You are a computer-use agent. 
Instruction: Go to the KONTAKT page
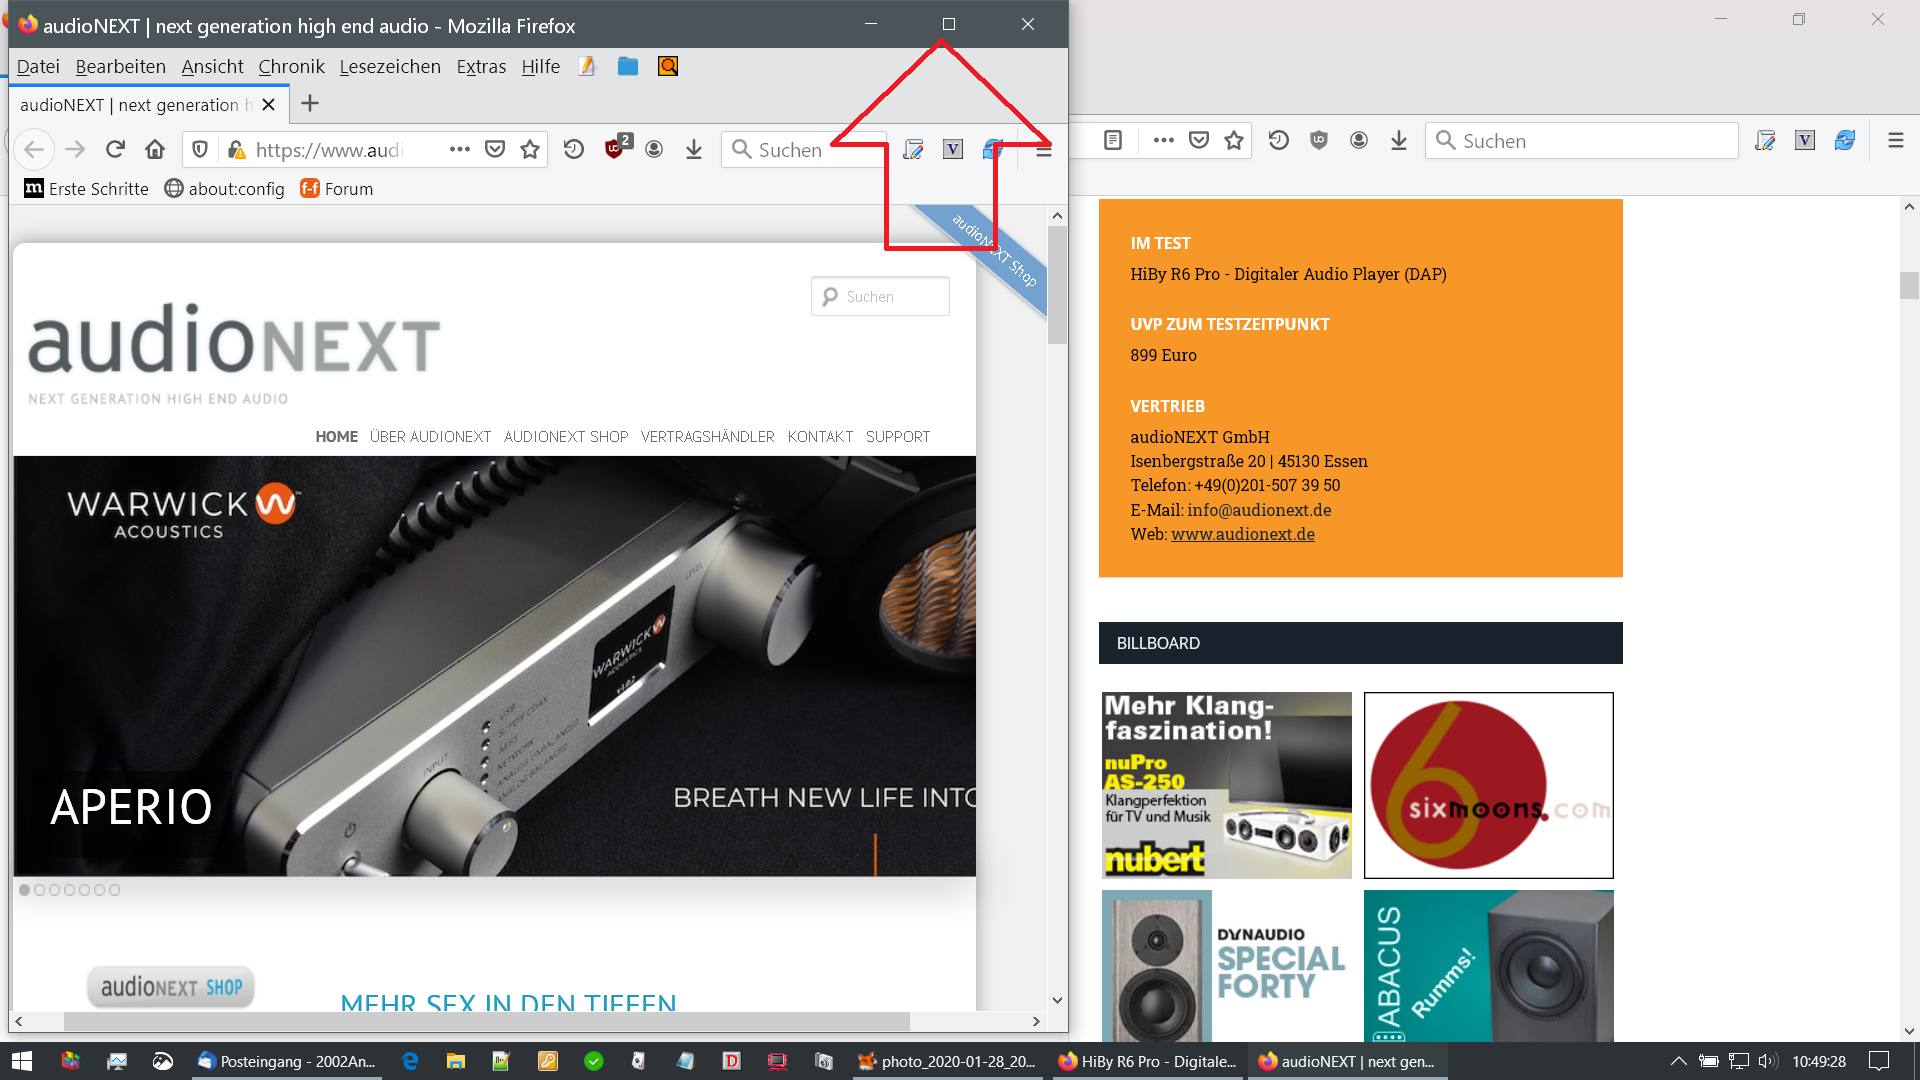click(820, 437)
